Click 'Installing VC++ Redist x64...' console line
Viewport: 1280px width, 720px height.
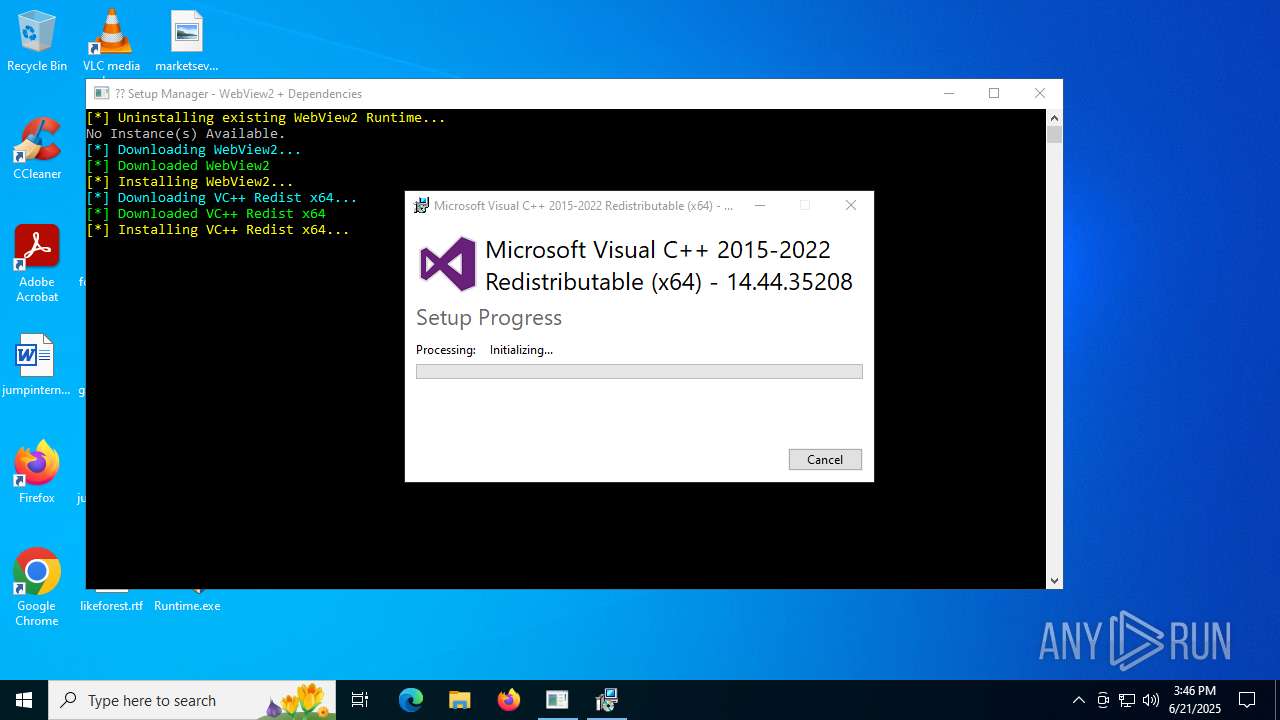coord(218,229)
